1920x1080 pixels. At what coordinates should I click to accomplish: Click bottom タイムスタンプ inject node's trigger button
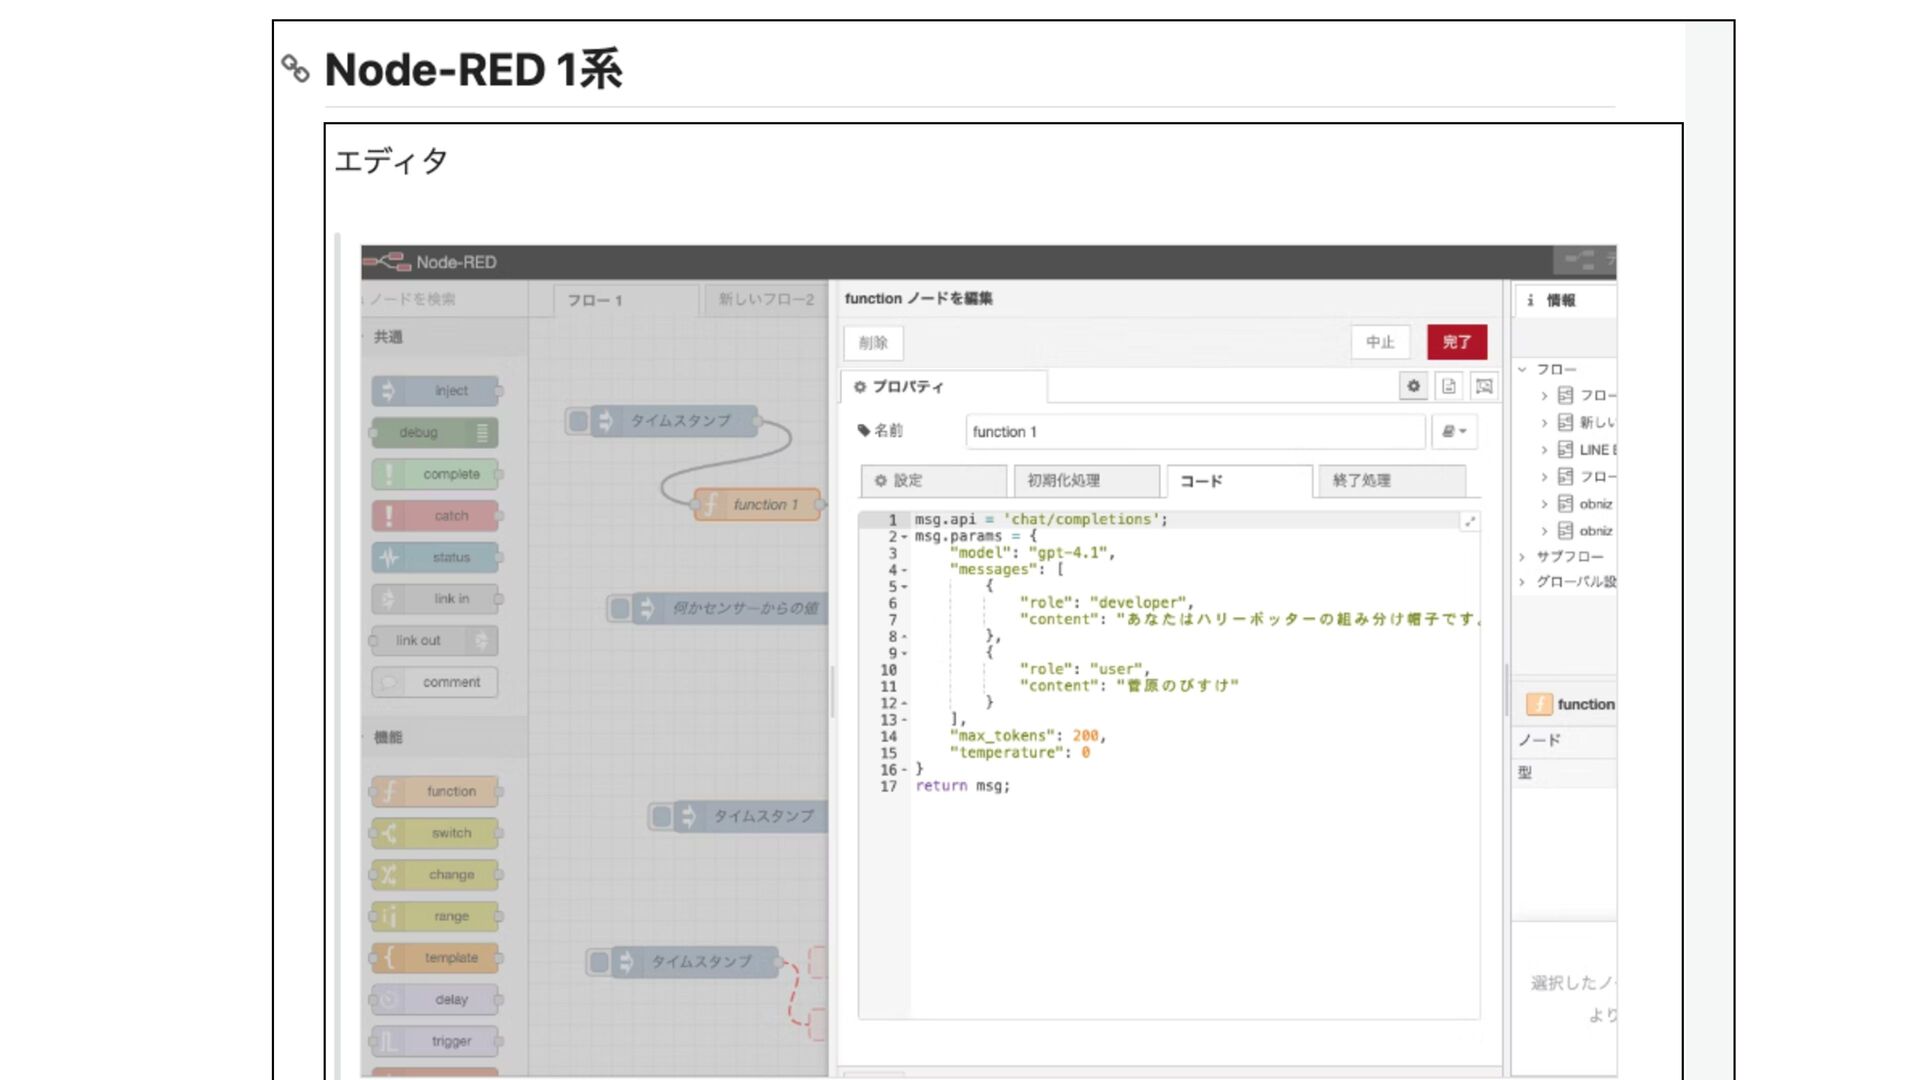(x=599, y=962)
